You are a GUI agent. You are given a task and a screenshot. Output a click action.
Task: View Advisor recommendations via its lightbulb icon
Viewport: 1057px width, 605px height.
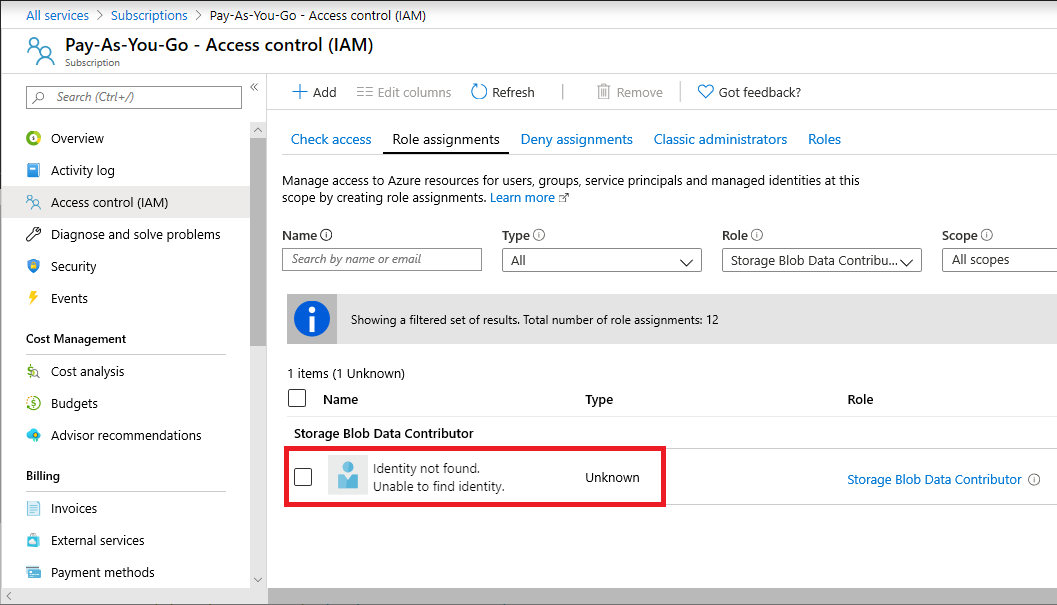coord(33,435)
